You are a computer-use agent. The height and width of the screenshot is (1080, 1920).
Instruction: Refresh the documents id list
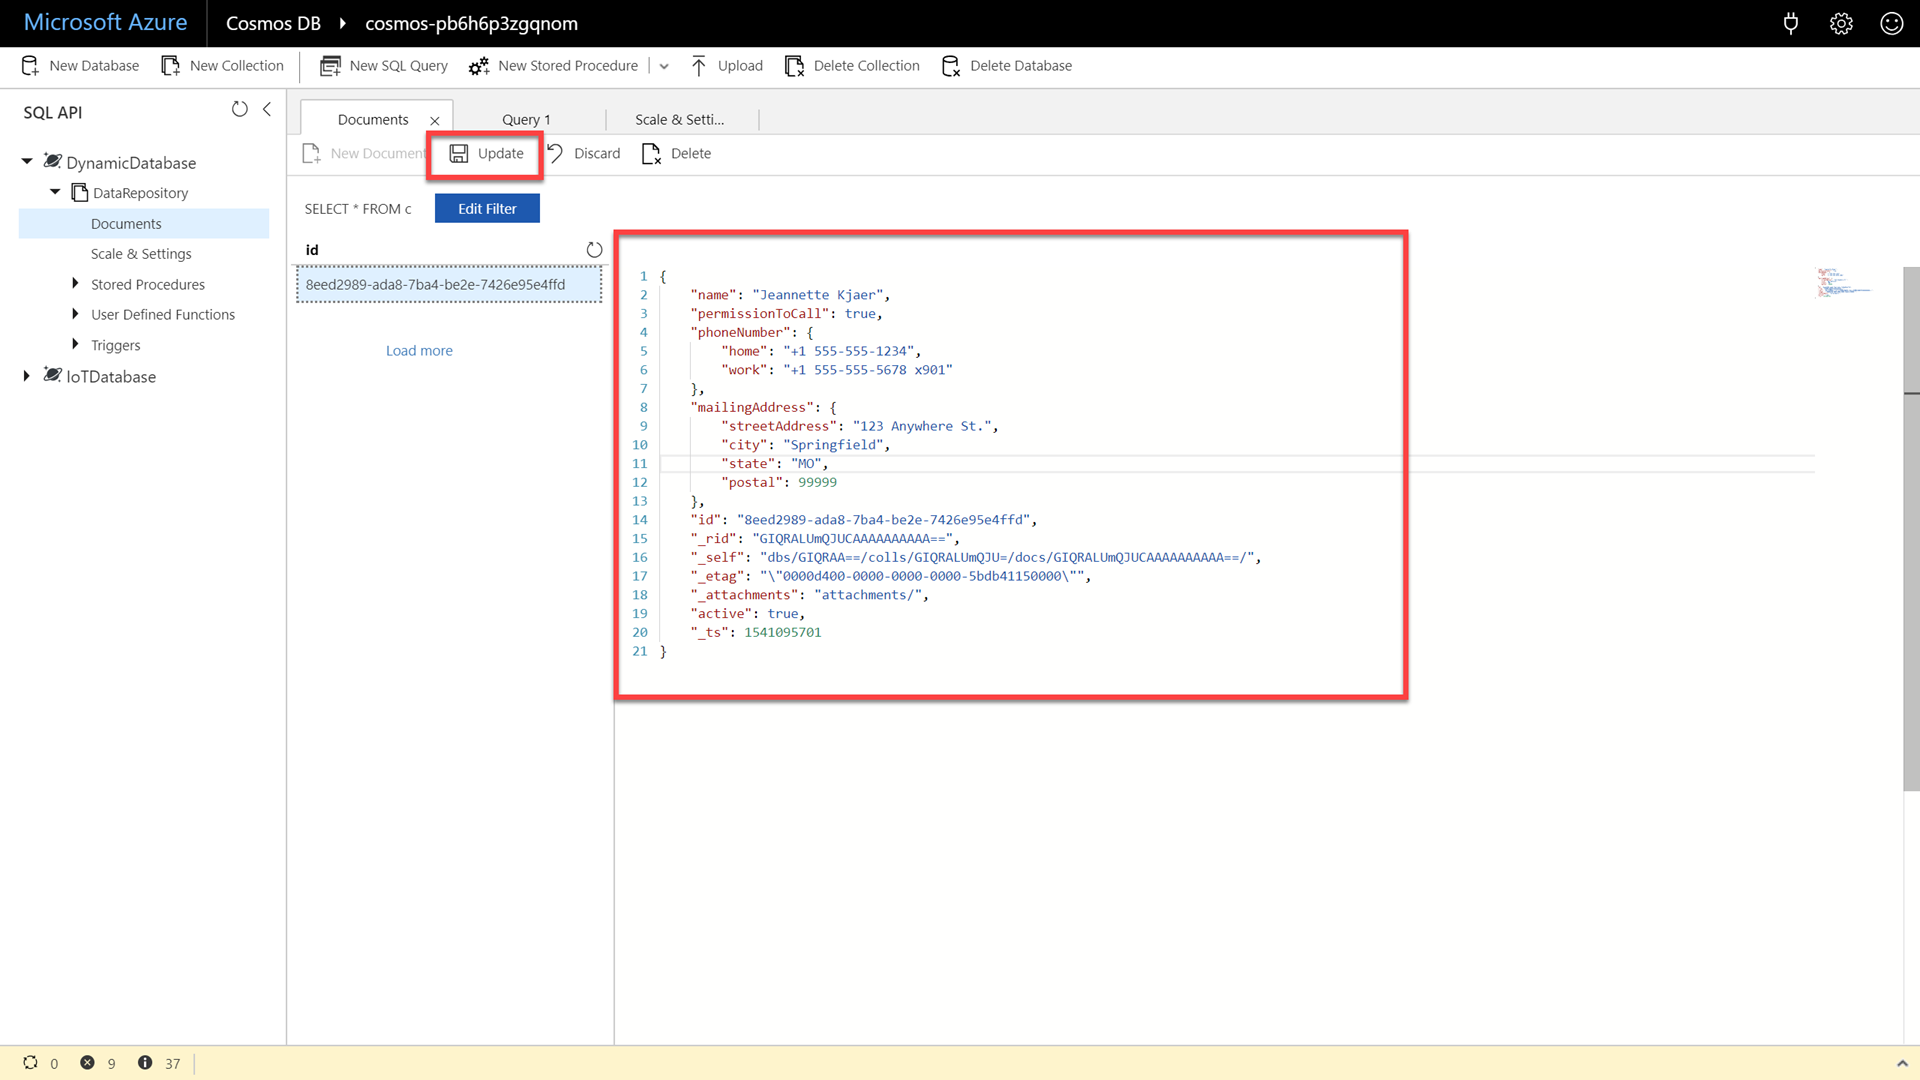point(594,250)
